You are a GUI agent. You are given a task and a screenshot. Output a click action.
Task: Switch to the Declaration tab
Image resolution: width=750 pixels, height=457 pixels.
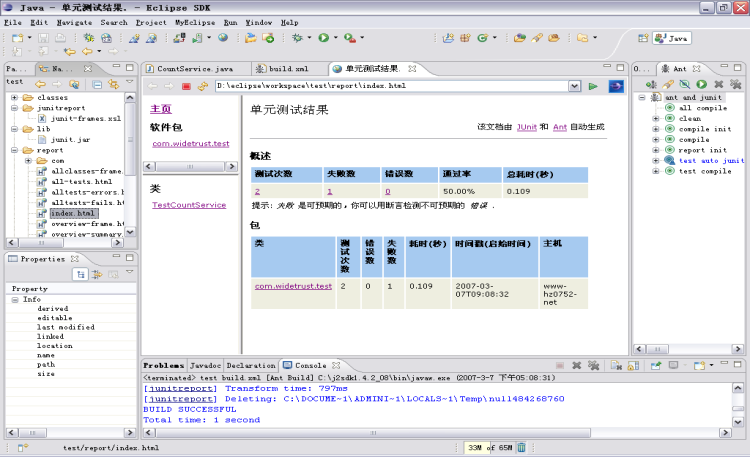(251, 366)
